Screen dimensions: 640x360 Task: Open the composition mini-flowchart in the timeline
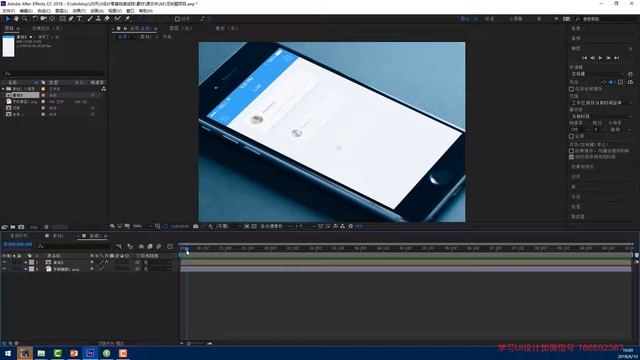coord(119,246)
